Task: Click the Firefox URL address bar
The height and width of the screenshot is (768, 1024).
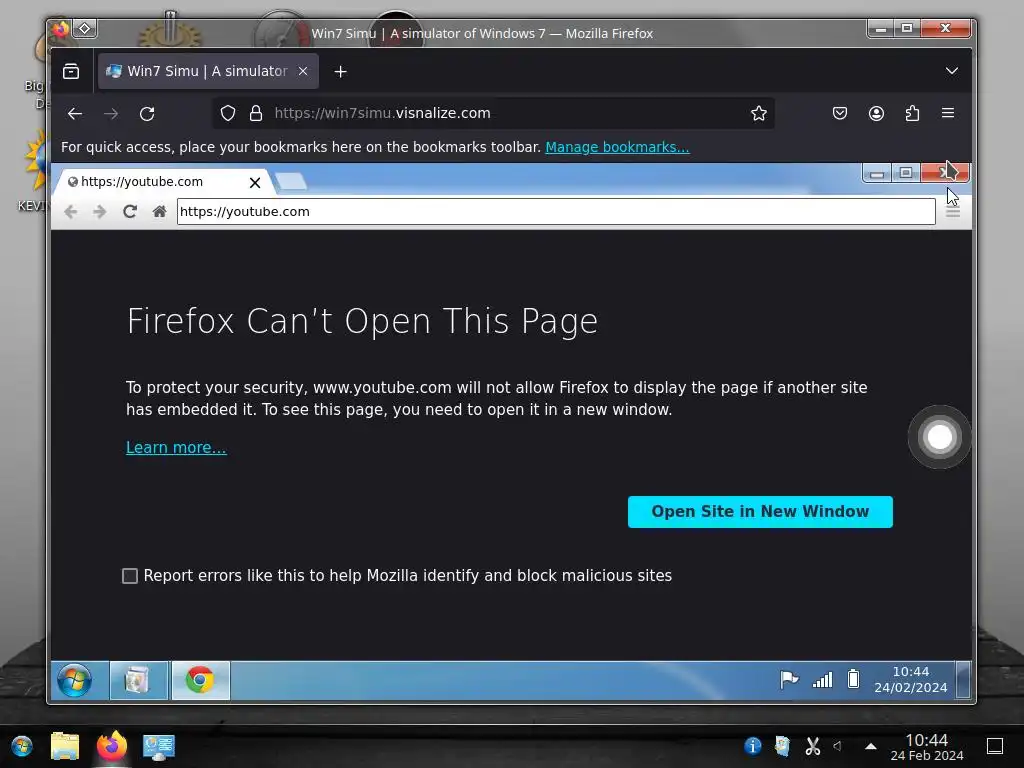Action: click(x=493, y=114)
